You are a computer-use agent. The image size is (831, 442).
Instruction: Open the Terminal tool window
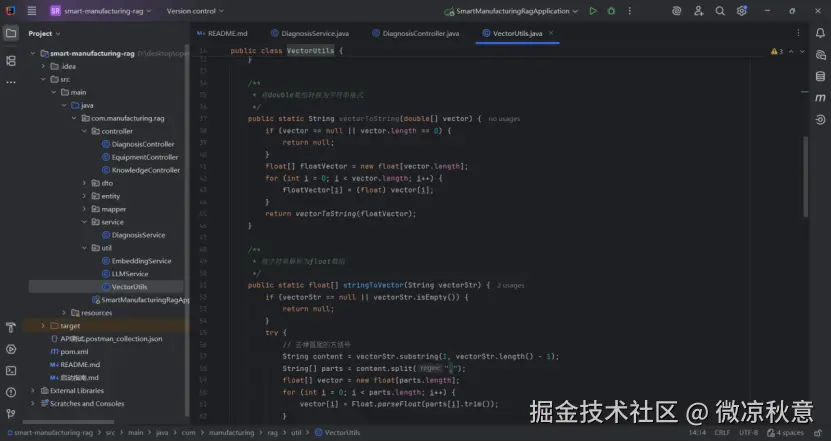click(11, 370)
